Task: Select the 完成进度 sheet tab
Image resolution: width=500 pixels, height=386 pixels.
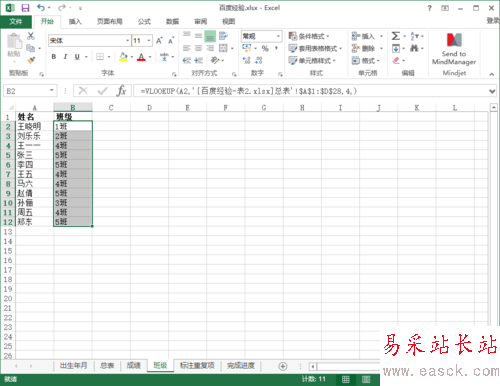Action: point(241,366)
